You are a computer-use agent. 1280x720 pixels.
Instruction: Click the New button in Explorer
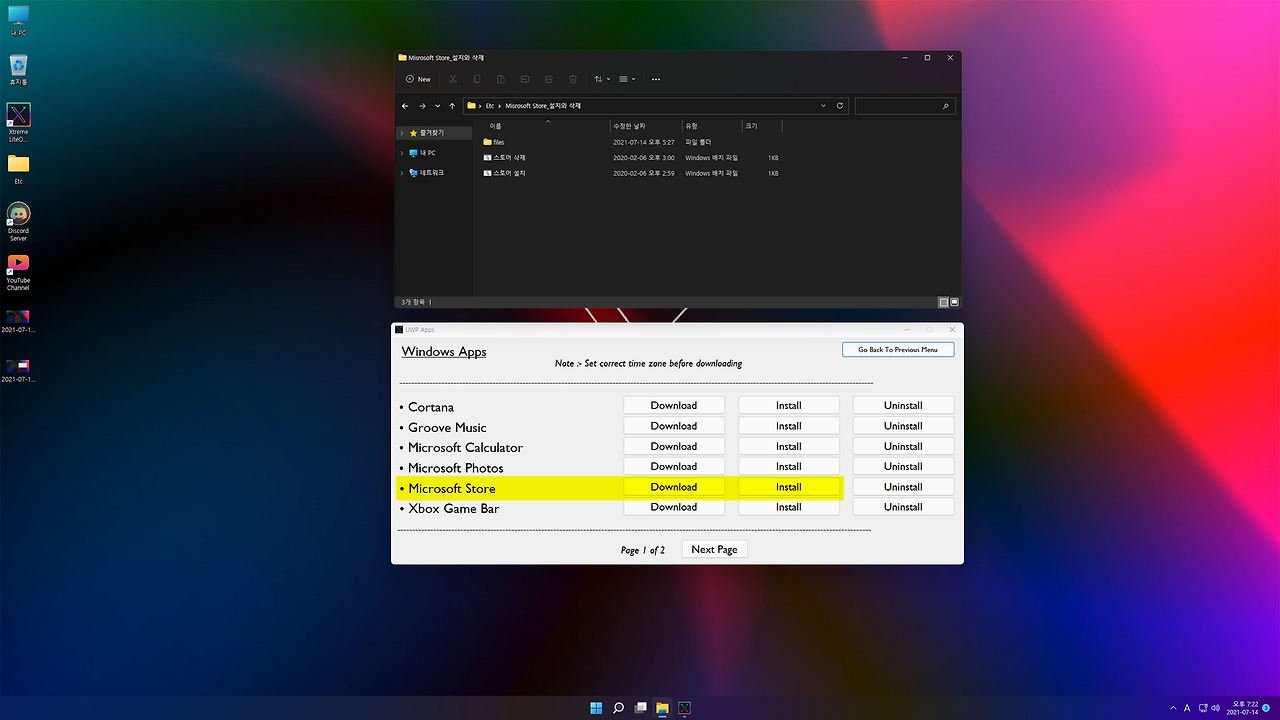click(418, 79)
